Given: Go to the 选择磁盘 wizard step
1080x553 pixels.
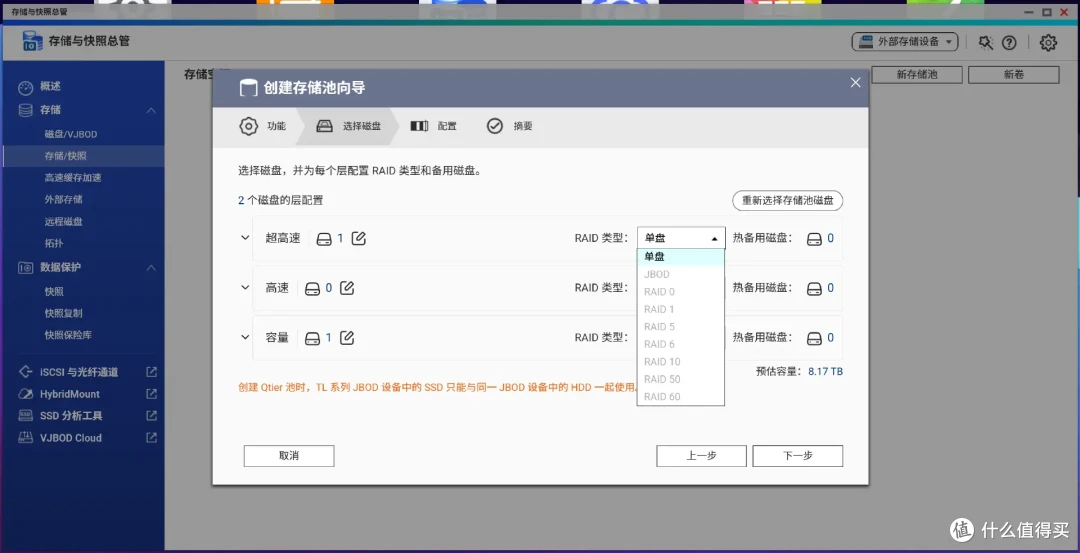Looking at the screenshot, I should click(349, 126).
